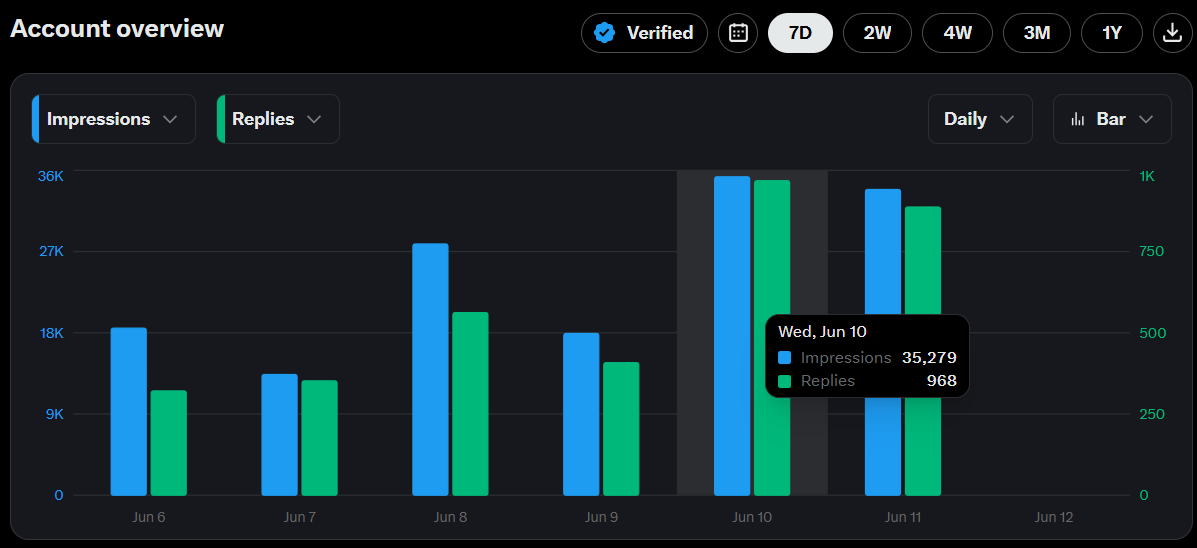Image resolution: width=1197 pixels, height=548 pixels.
Task: Click the chevron arrow next to Bar
Action: coord(1145,120)
